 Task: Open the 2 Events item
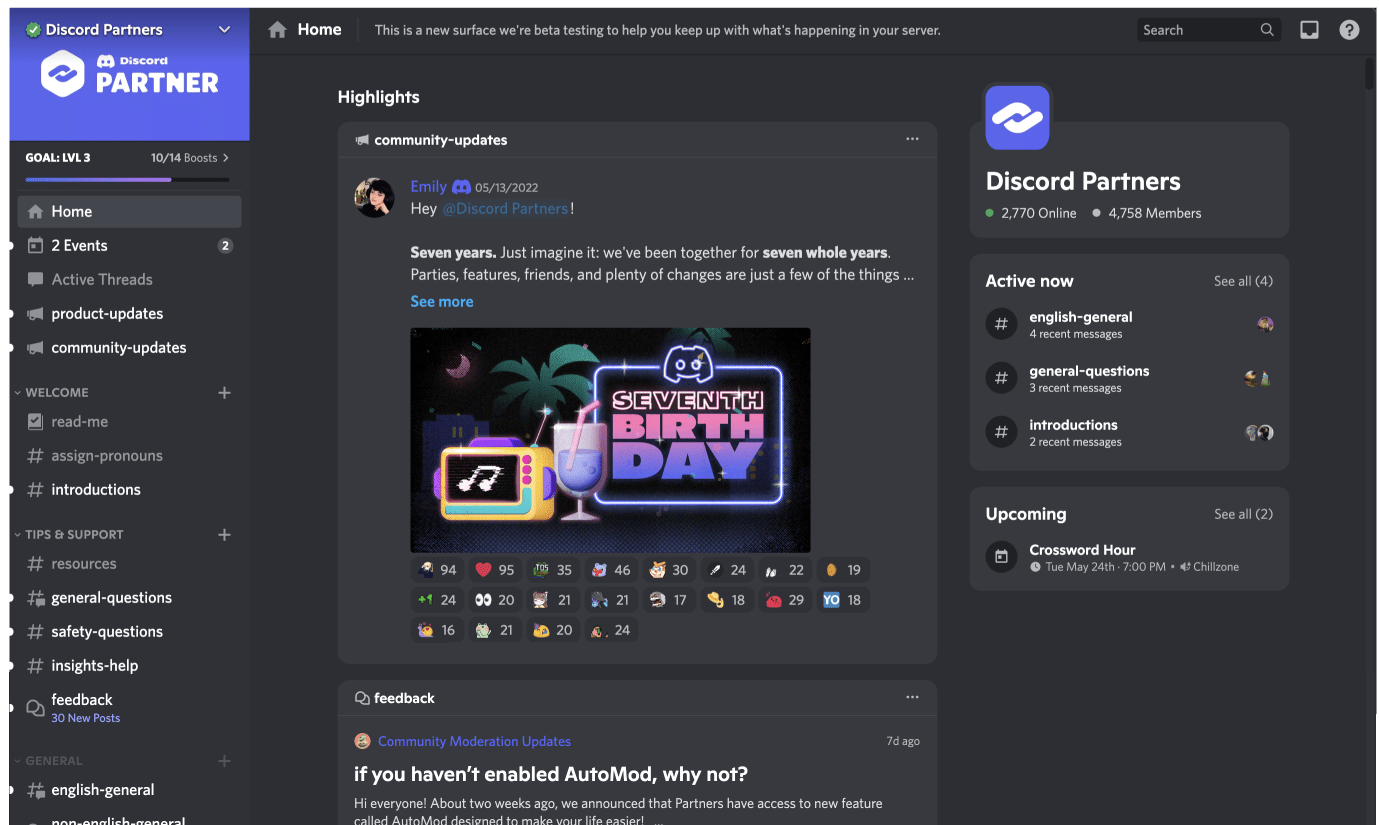[x=129, y=246]
